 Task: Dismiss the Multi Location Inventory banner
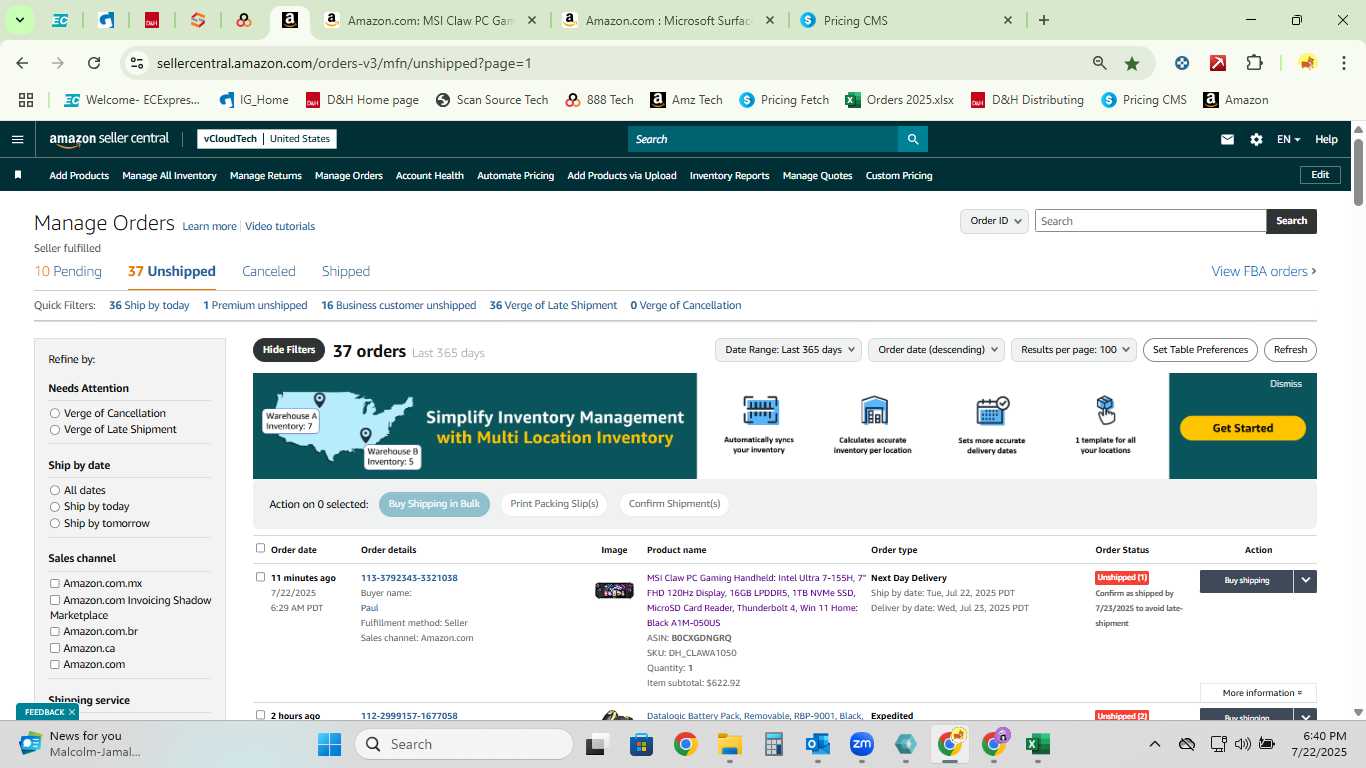tap(1286, 384)
